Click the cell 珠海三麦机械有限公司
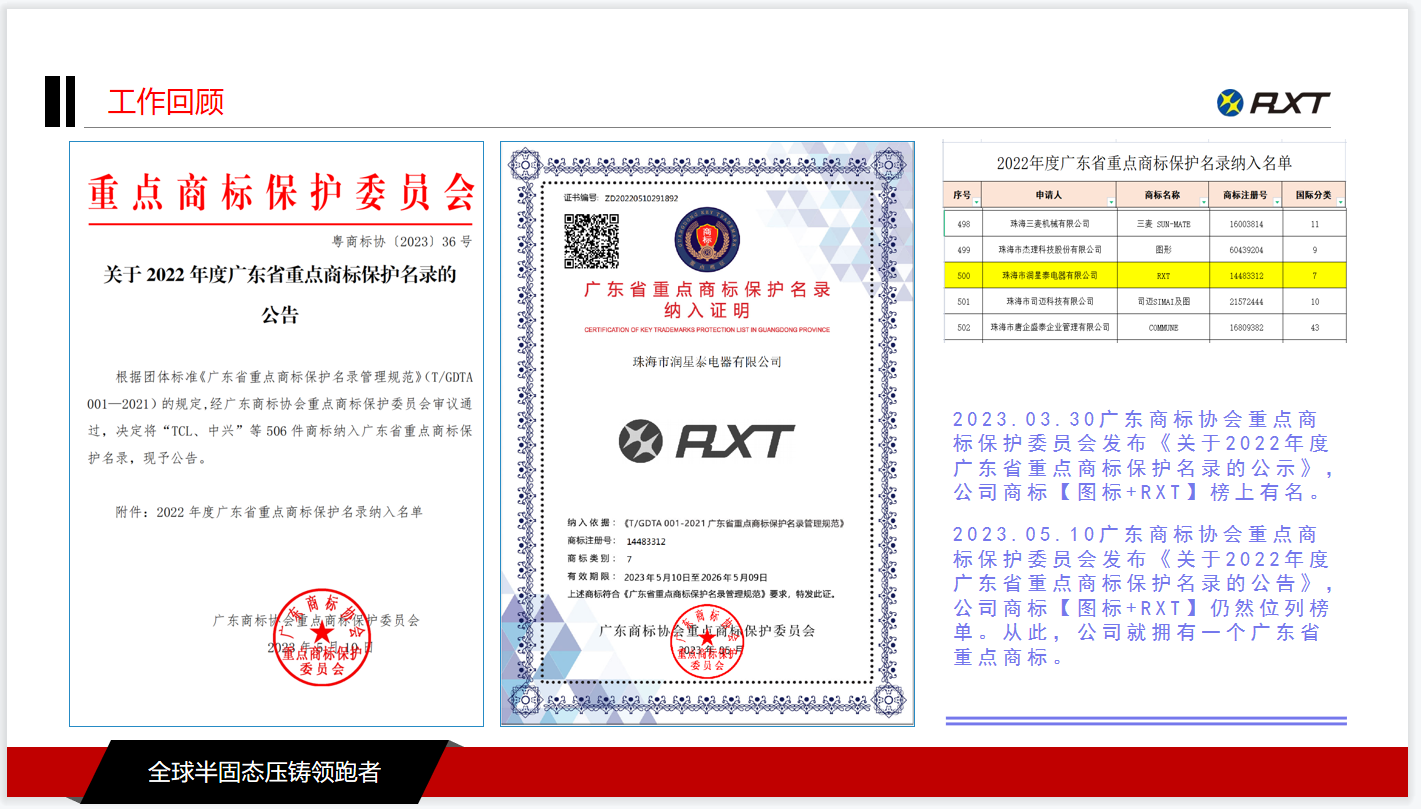Screen dimensions: 1421x809 pyautogui.click(x=1050, y=224)
